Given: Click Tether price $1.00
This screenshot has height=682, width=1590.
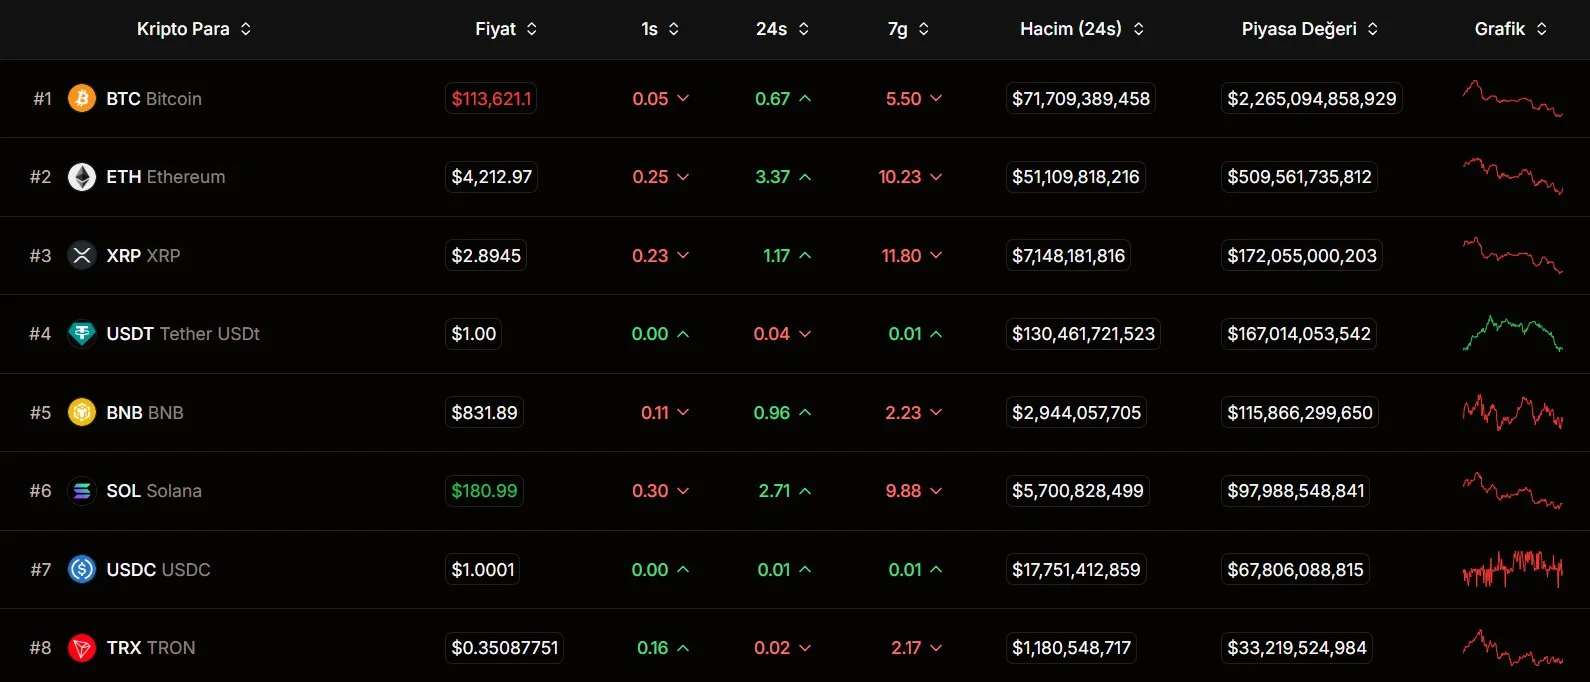Looking at the screenshot, I should pyautogui.click(x=474, y=334).
